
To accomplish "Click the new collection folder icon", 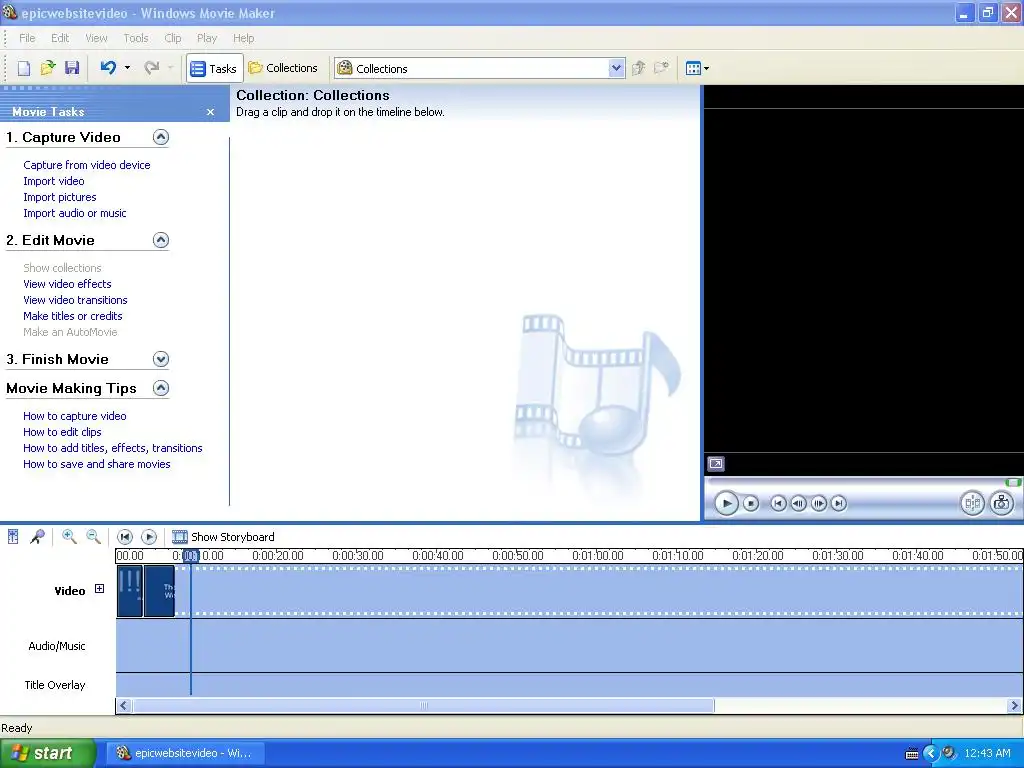I will click(x=661, y=68).
